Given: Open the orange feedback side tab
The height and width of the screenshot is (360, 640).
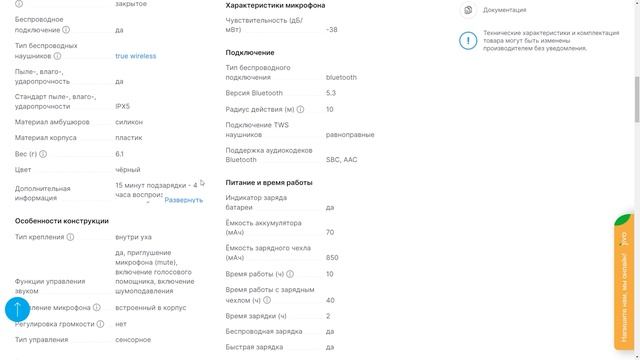Looking at the screenshot, I should [624, 282].
